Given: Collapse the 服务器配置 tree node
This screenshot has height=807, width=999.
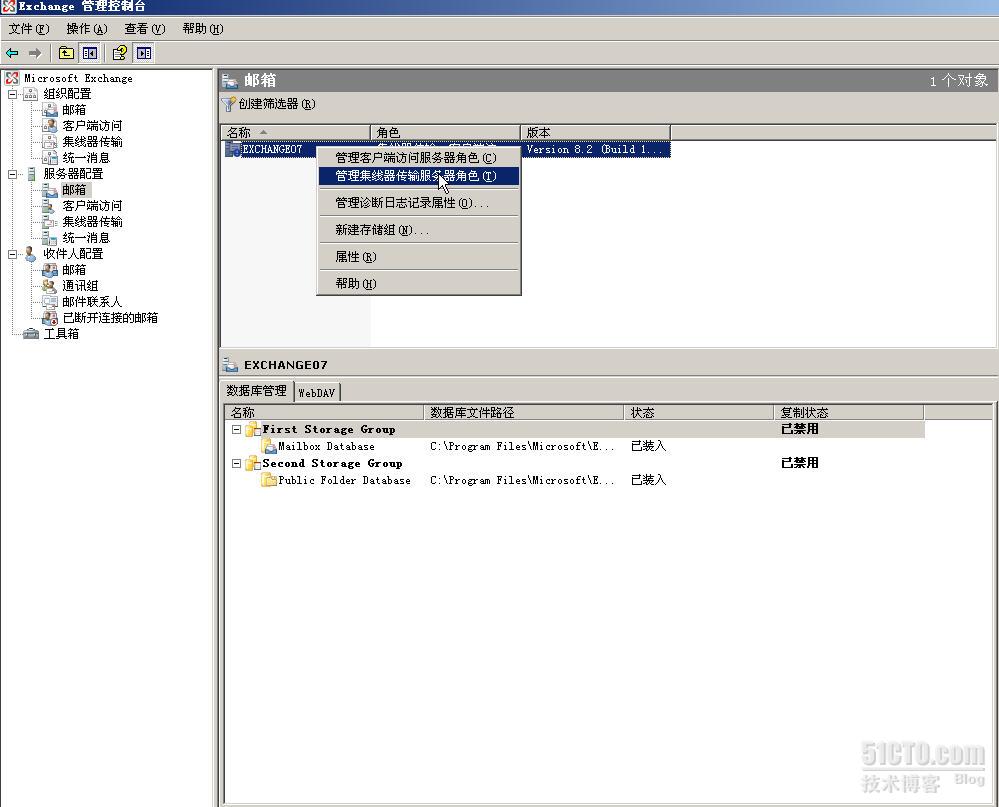Looking at the screenshot, I should pyautogui.click(x=12, y=174).
